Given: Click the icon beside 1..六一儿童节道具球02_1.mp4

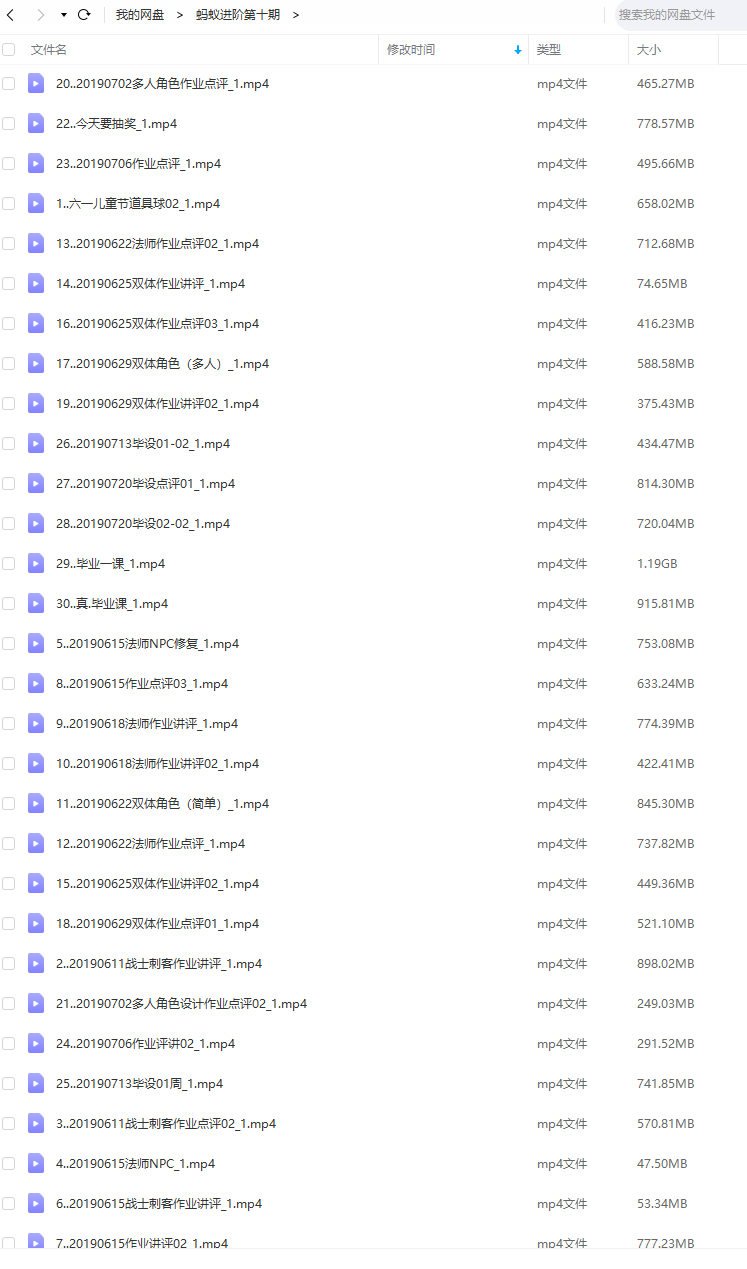Looking at the screenshot, I should 36,203.
